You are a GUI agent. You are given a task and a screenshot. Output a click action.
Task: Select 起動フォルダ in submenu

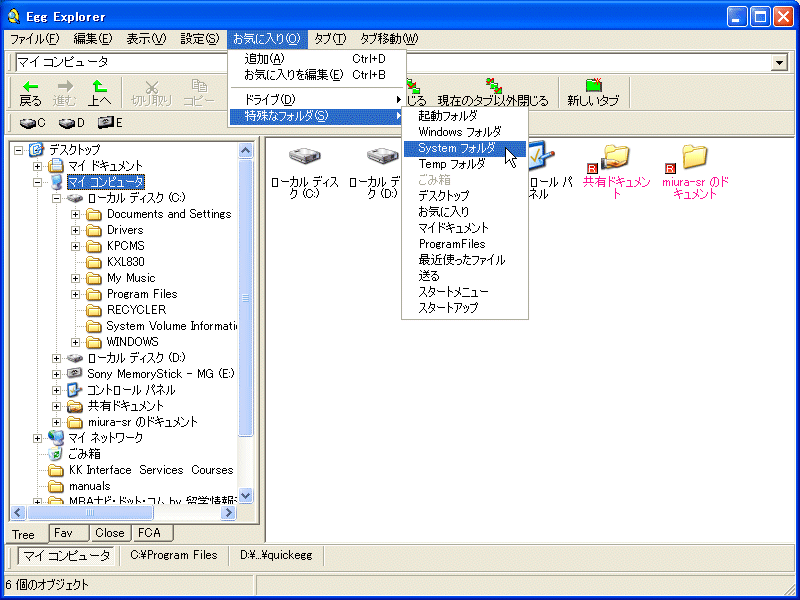pyautogui.click(x=465, y=116)
